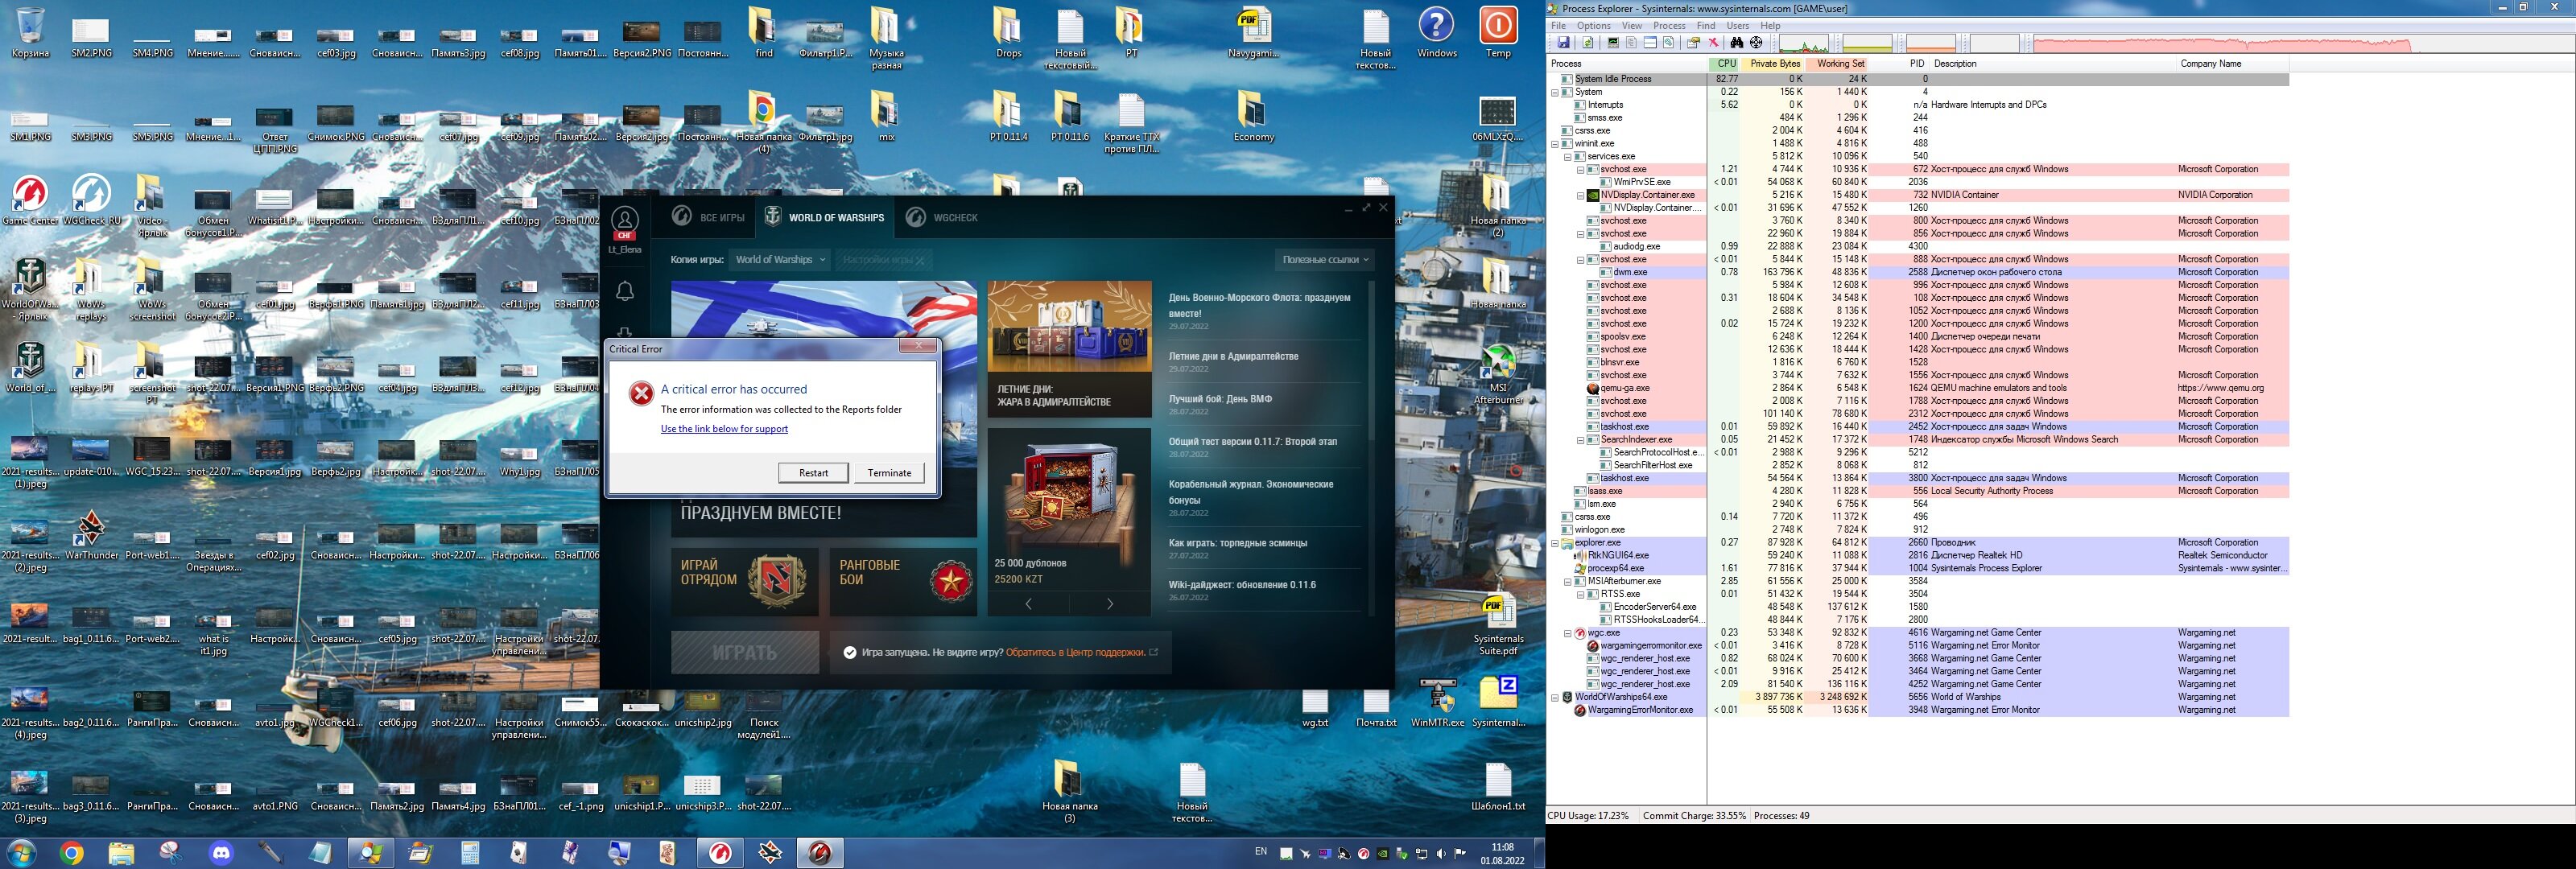The width and height of the screenshot is (2576, 869).
Task: Open Calculator from the taskbar
Action: pos(470,853)
